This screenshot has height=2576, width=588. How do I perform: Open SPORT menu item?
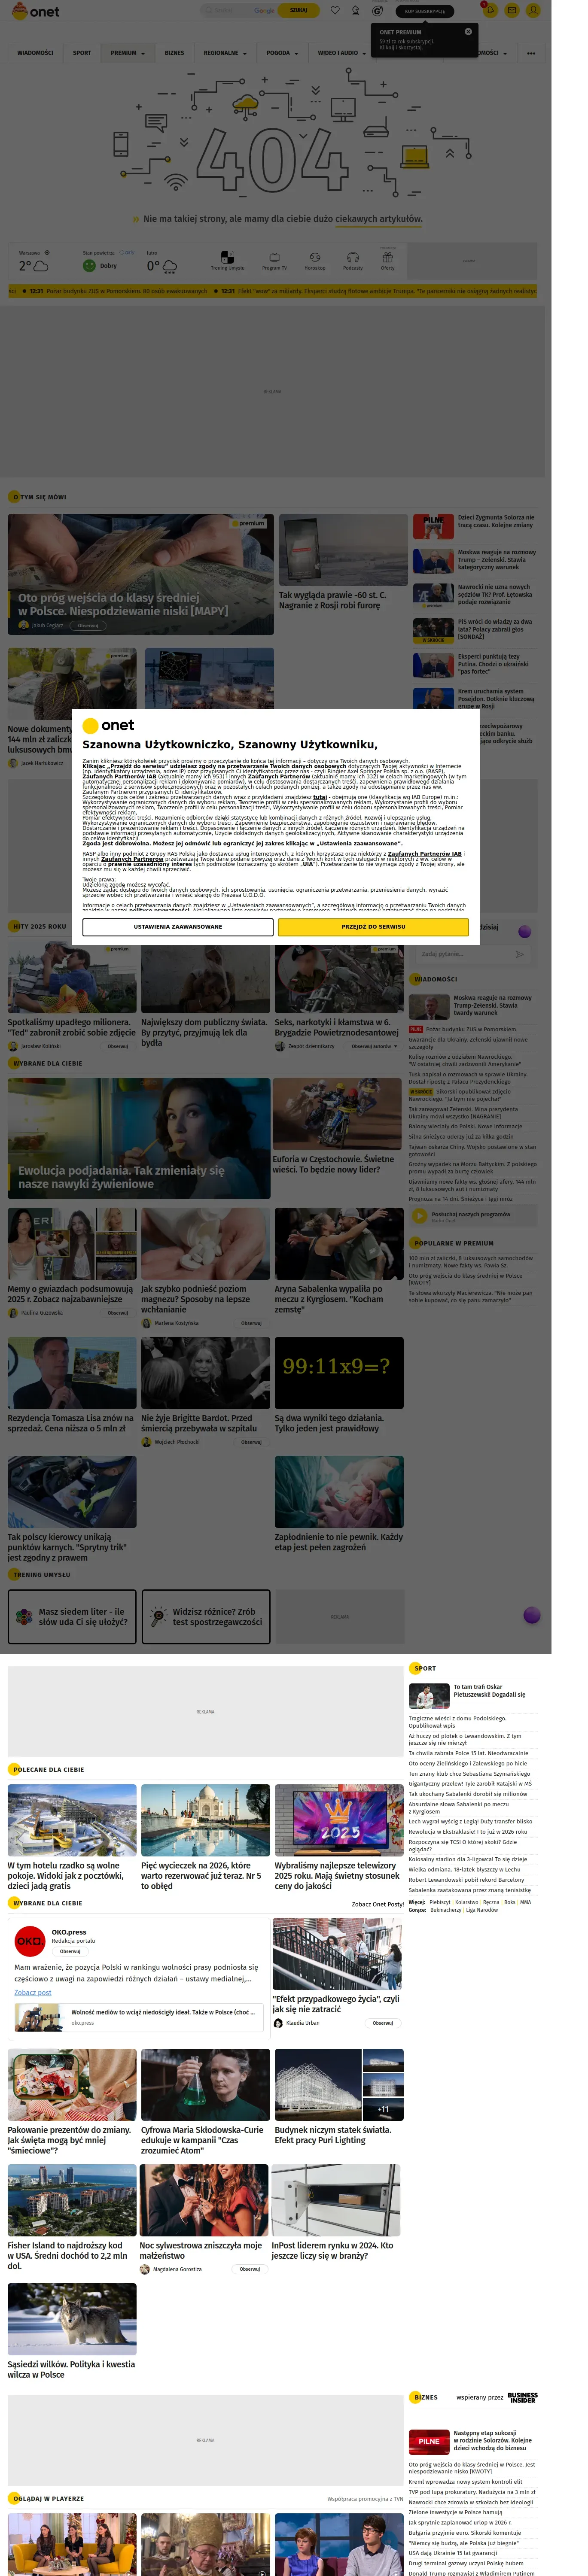pos(82,53)
